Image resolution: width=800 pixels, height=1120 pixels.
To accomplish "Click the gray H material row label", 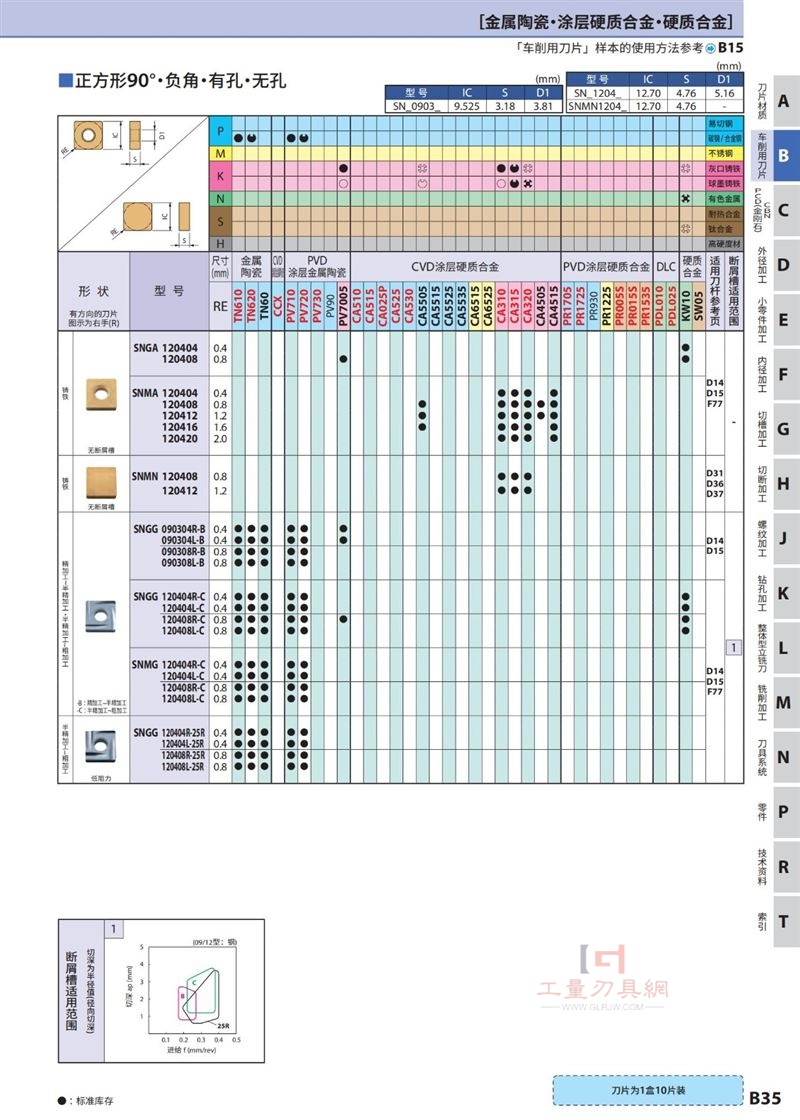I will click(x=220, y=244).
